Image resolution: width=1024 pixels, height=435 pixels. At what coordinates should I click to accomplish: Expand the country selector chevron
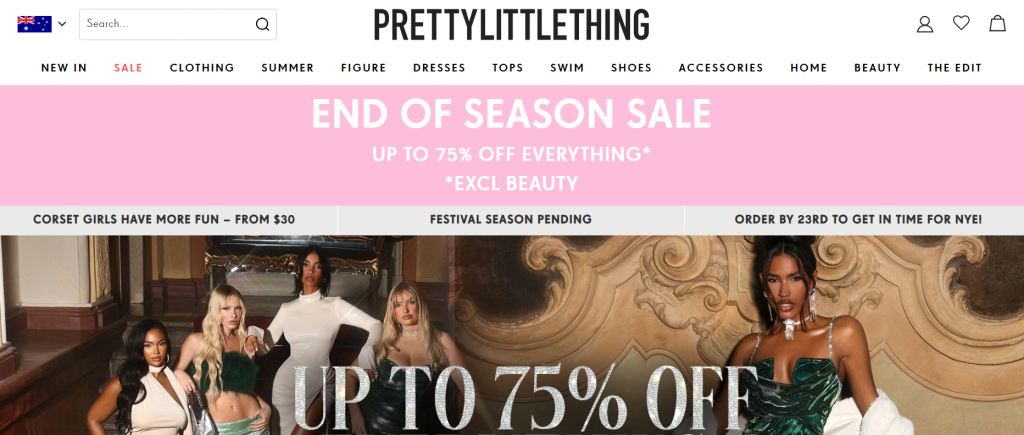(62, 24)
